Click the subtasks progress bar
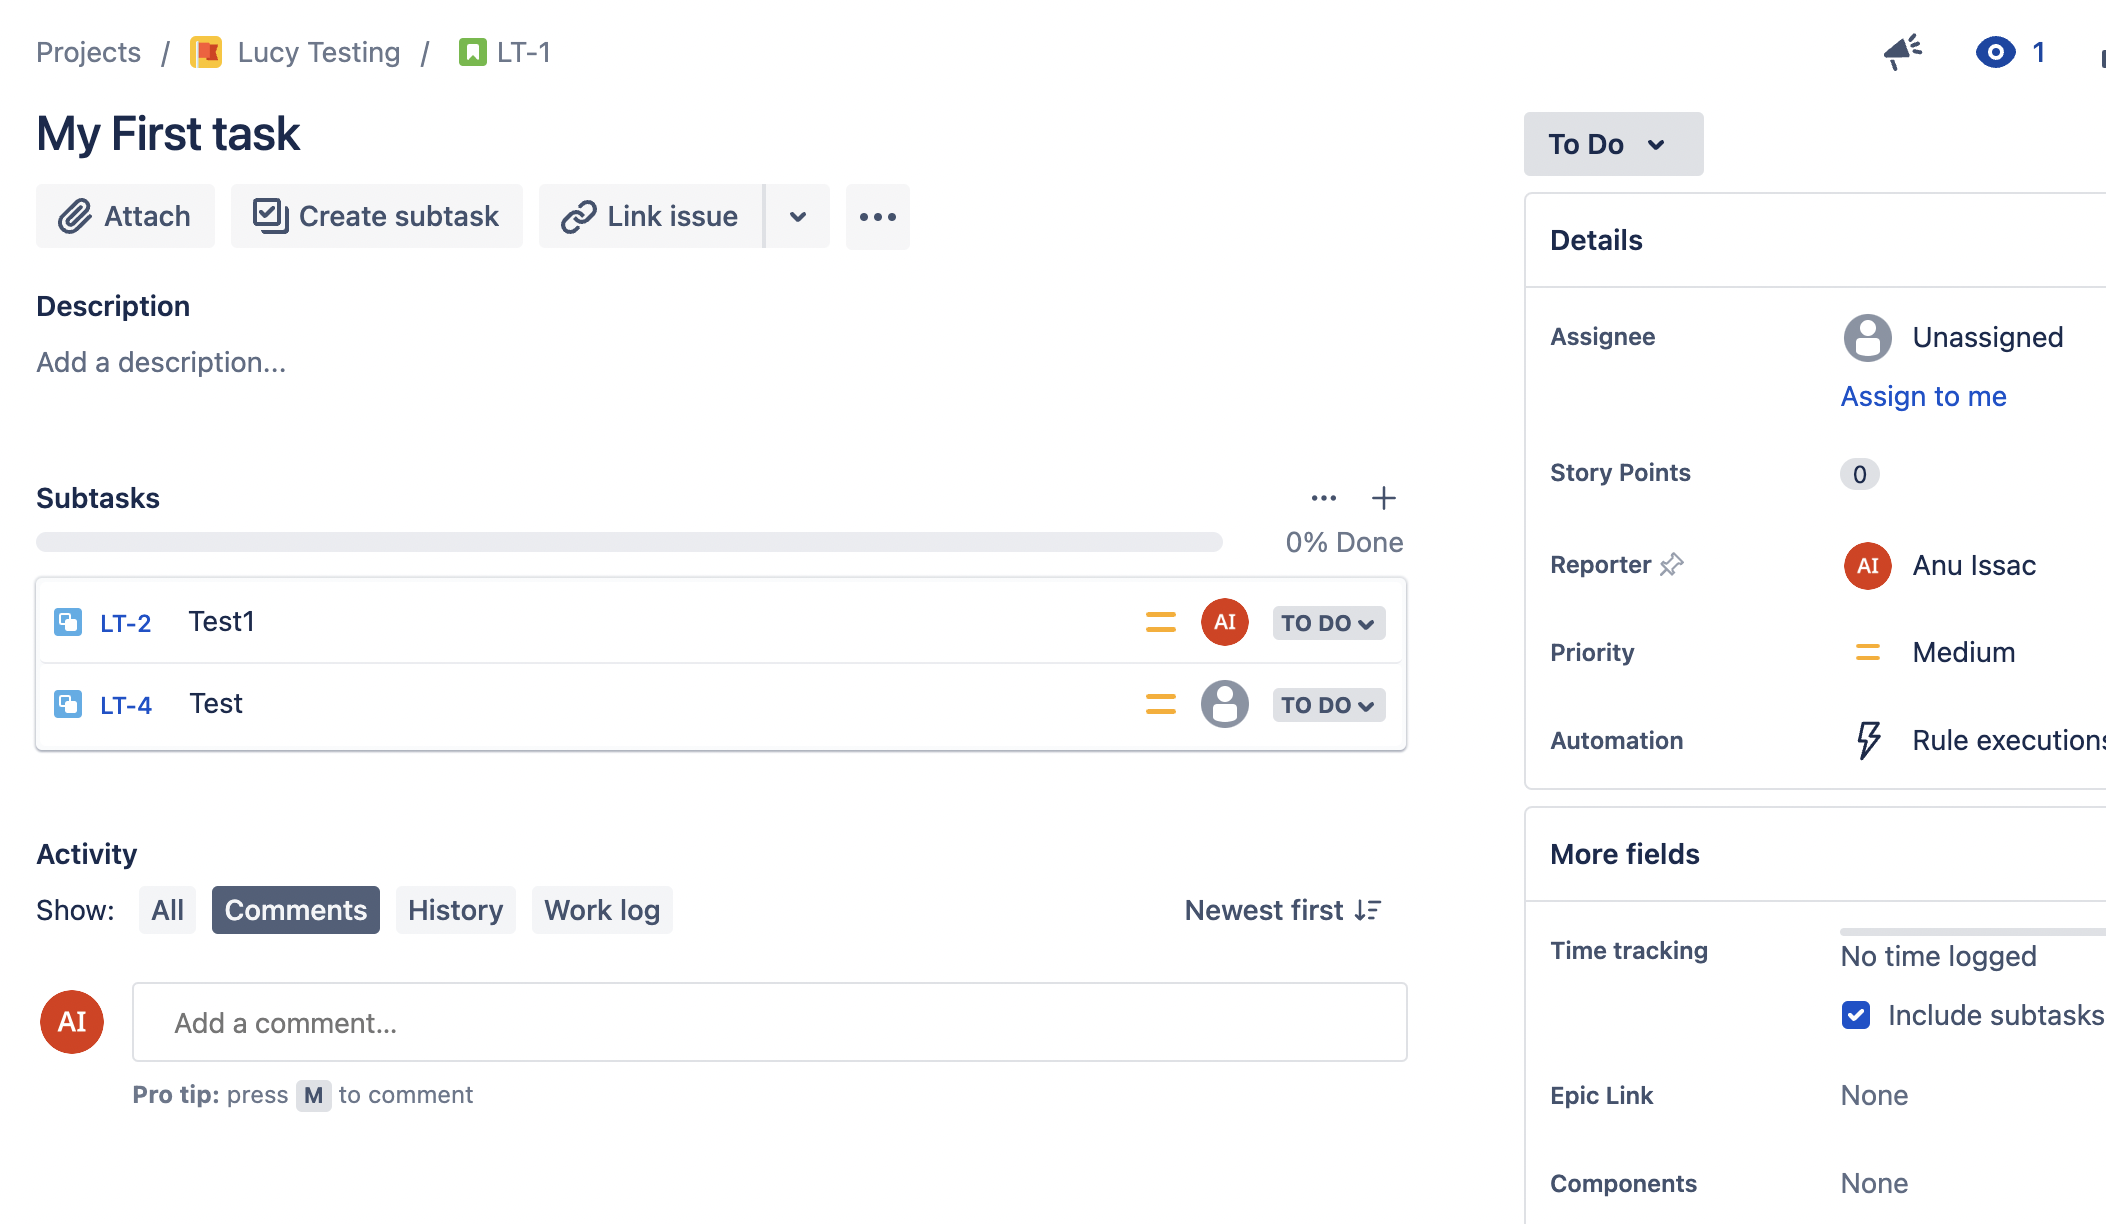The image size is (2106, 1224). pyautogui.click(x=629, y=542)
